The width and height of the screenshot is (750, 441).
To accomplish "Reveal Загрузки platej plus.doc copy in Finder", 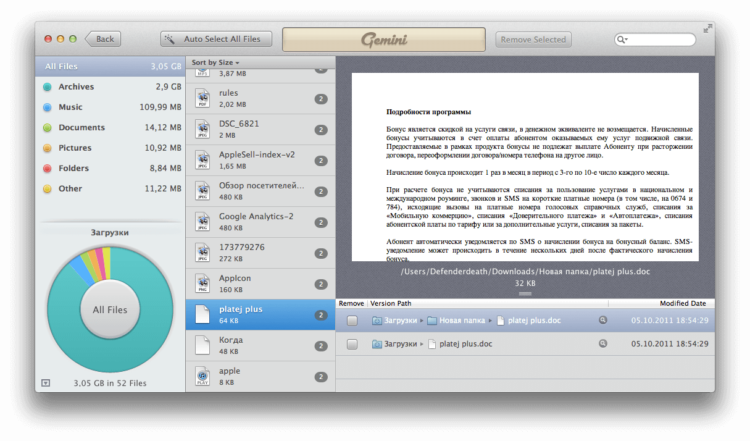I will (603, 343).
